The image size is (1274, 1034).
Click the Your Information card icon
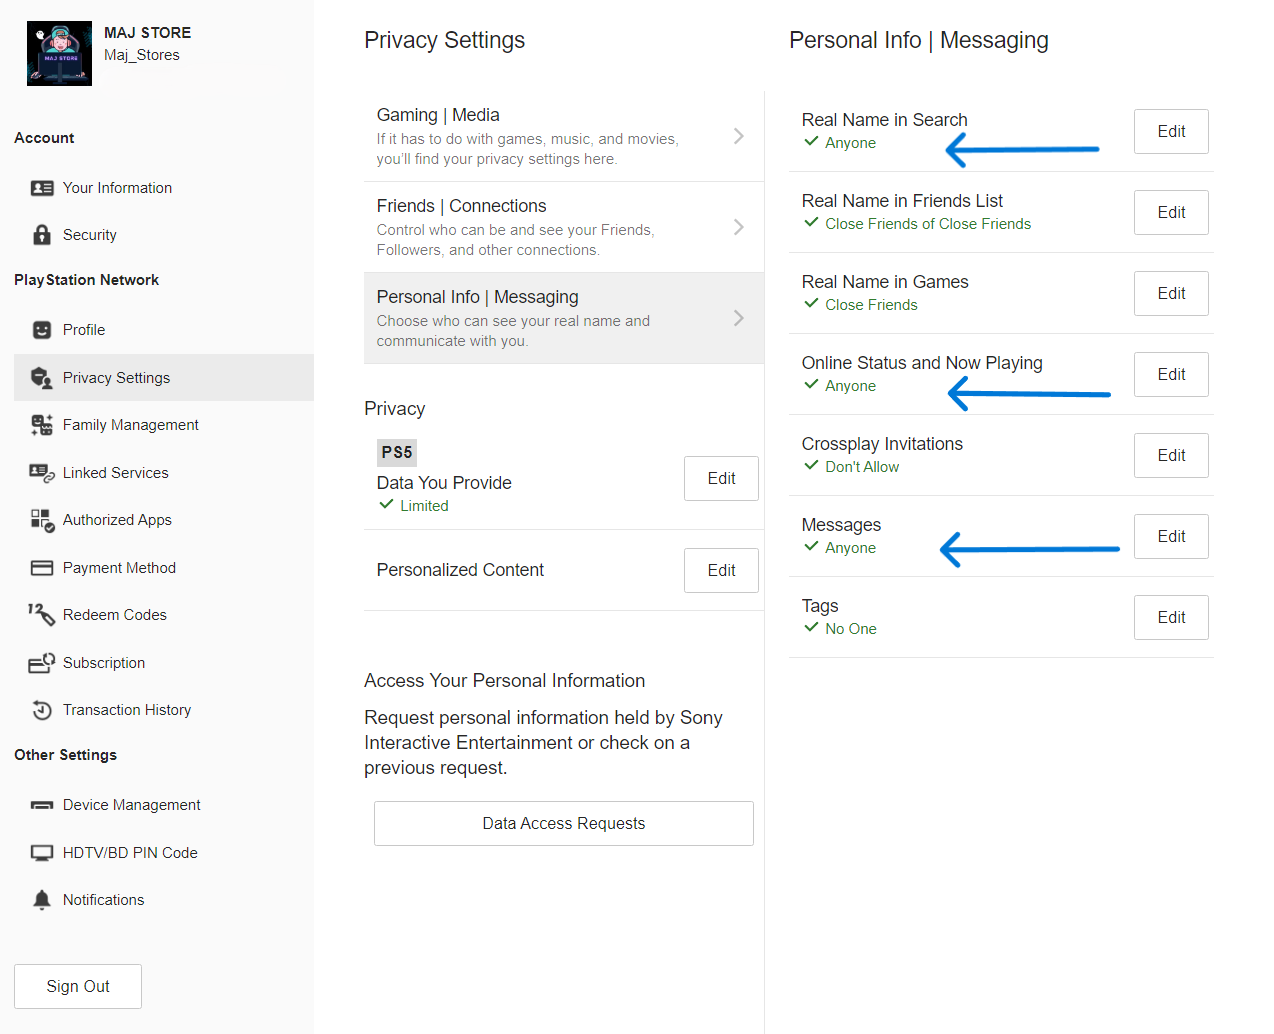coord(42,188)
